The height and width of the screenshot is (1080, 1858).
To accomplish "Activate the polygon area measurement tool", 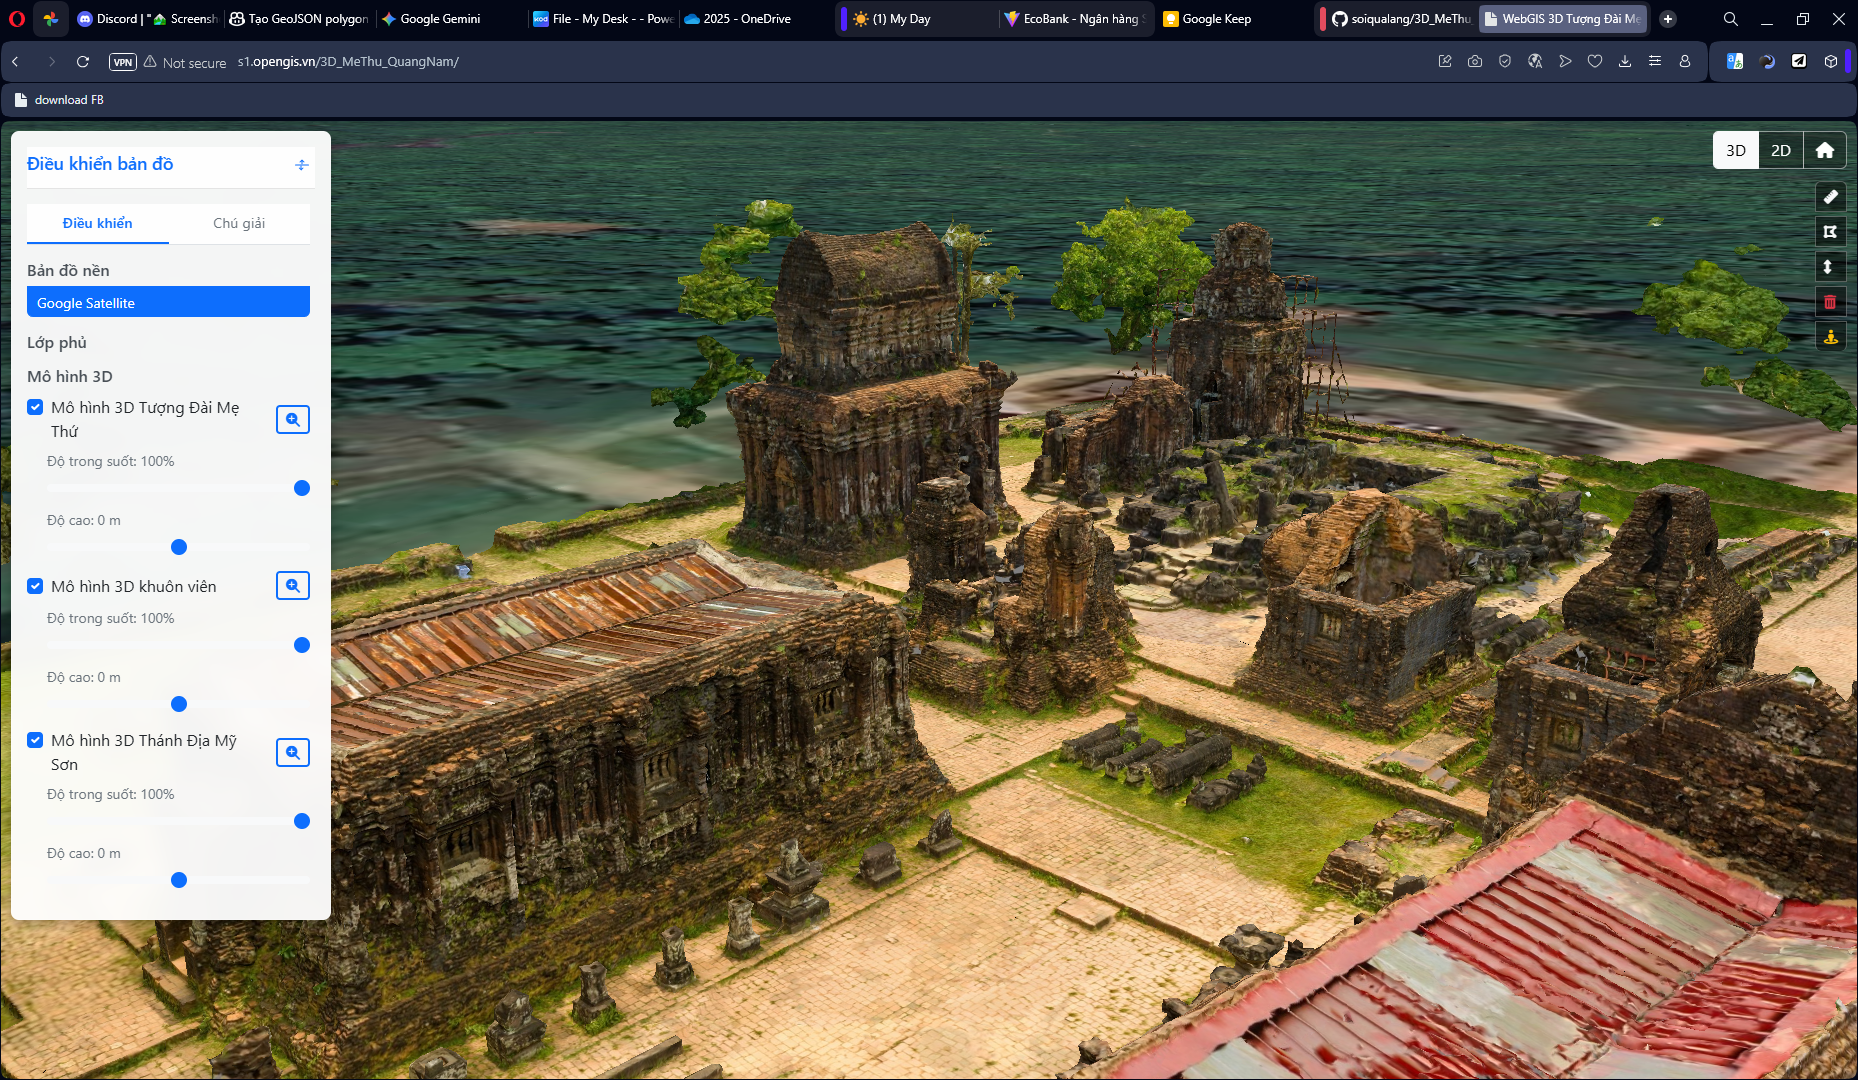I will click(x=1830, y=232).
